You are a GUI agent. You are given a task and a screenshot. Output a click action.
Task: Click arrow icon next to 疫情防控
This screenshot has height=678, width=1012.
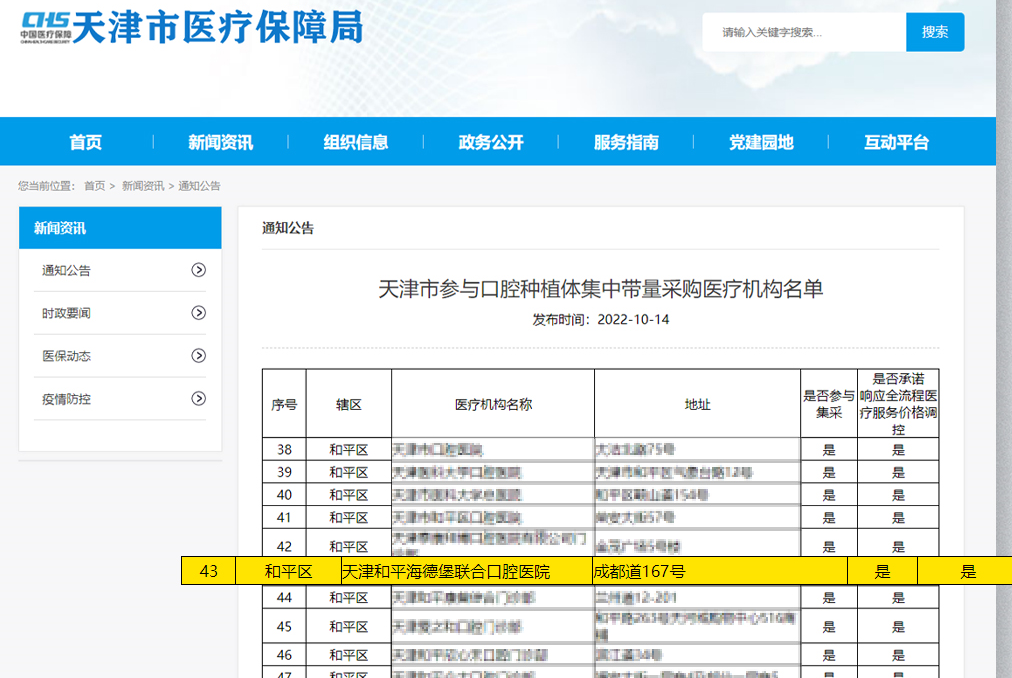pyautogui.click(x=199, y=399)
